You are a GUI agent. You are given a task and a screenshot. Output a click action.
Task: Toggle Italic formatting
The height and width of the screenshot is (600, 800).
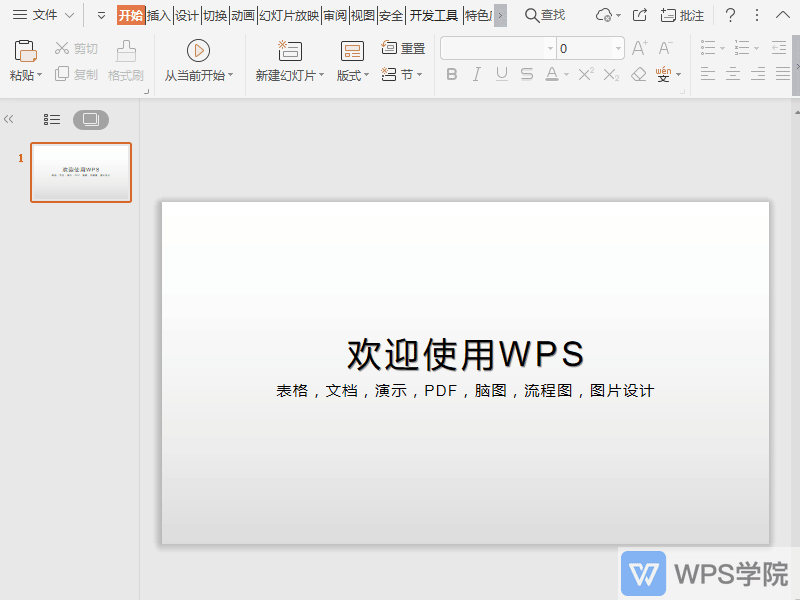(477, 73)
